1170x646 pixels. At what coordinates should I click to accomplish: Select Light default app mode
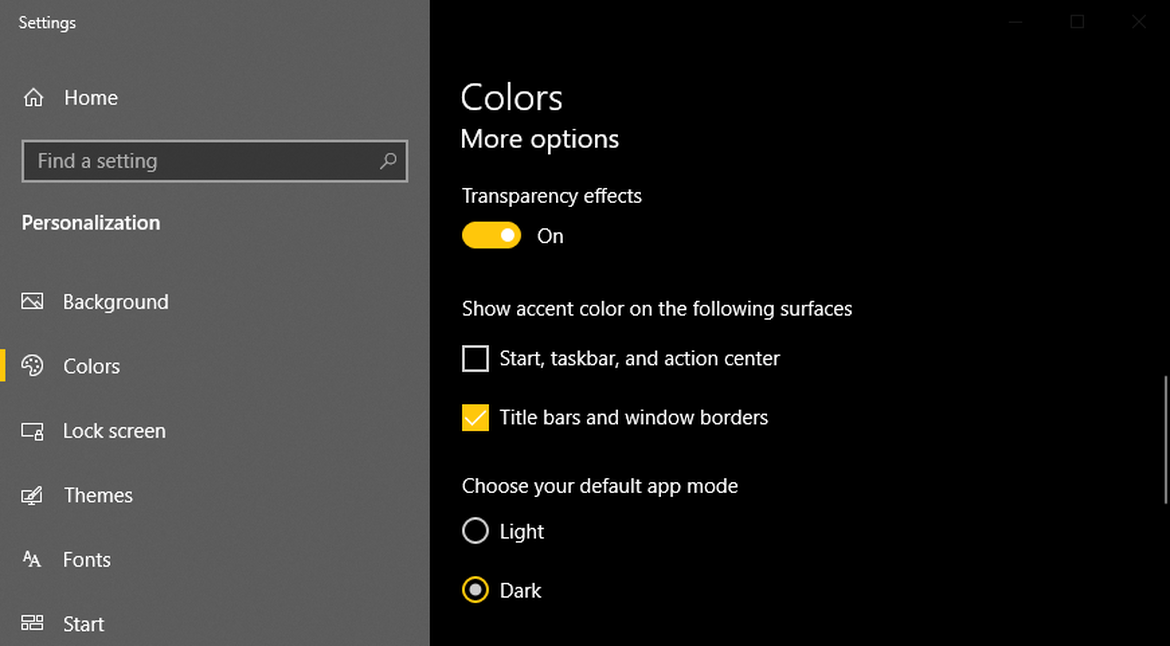(x=475, y=531)
